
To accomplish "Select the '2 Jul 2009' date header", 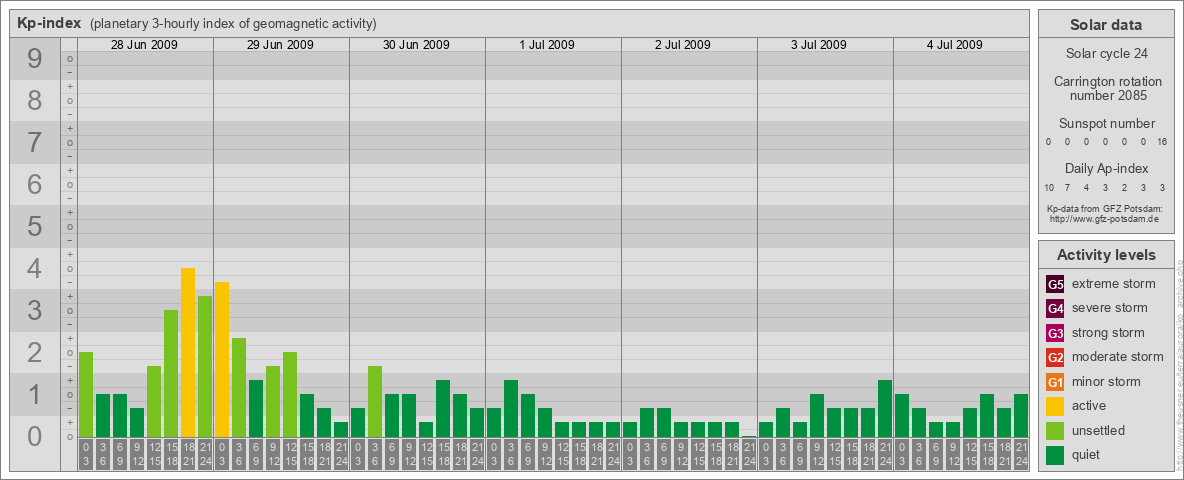I will tap(683, 45).
